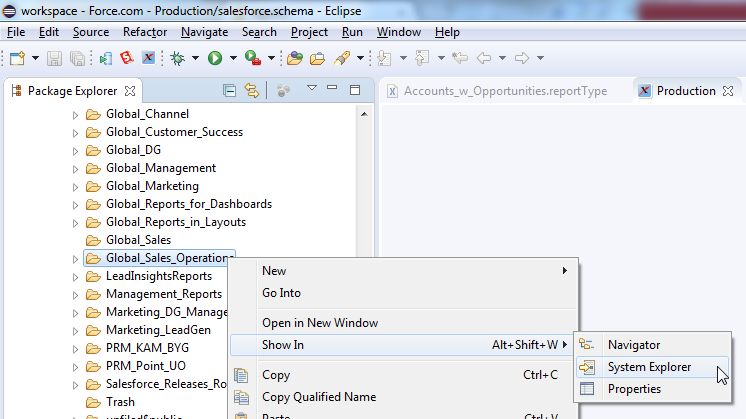746x419 pixels.
Task: Open the Package Explorer View Menu triangle
Action: pyautogui.click(x=312, y=88)
